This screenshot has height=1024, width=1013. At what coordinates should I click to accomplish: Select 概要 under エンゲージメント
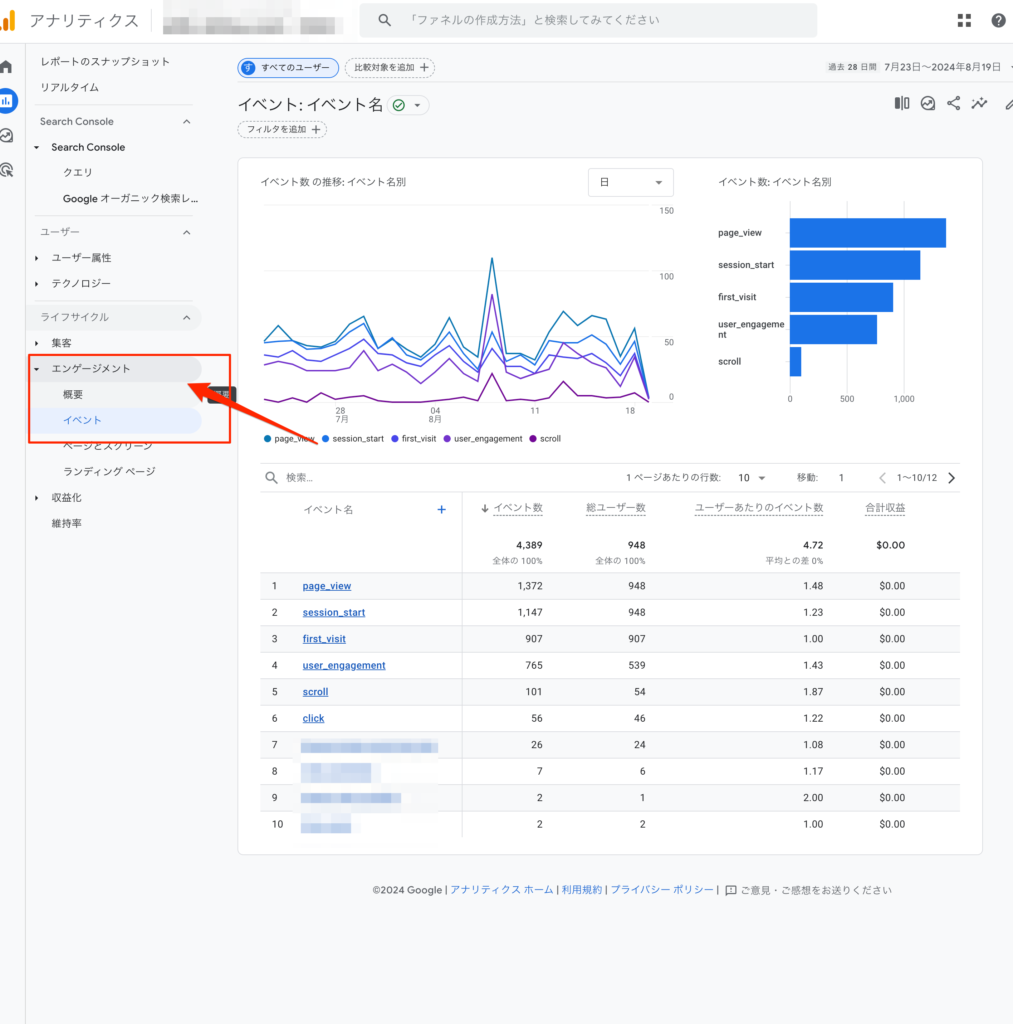coord(73,394)
